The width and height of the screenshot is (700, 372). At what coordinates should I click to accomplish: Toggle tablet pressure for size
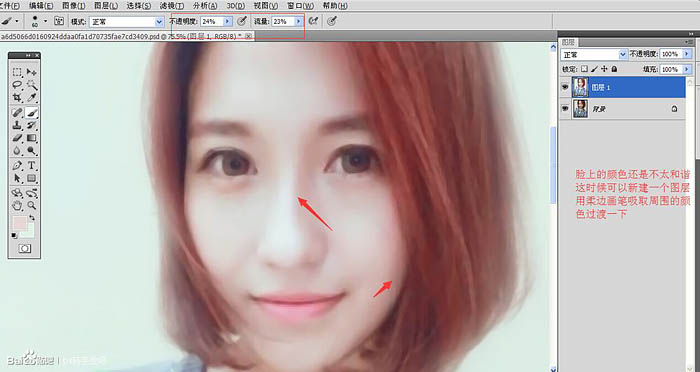[331, 21]
